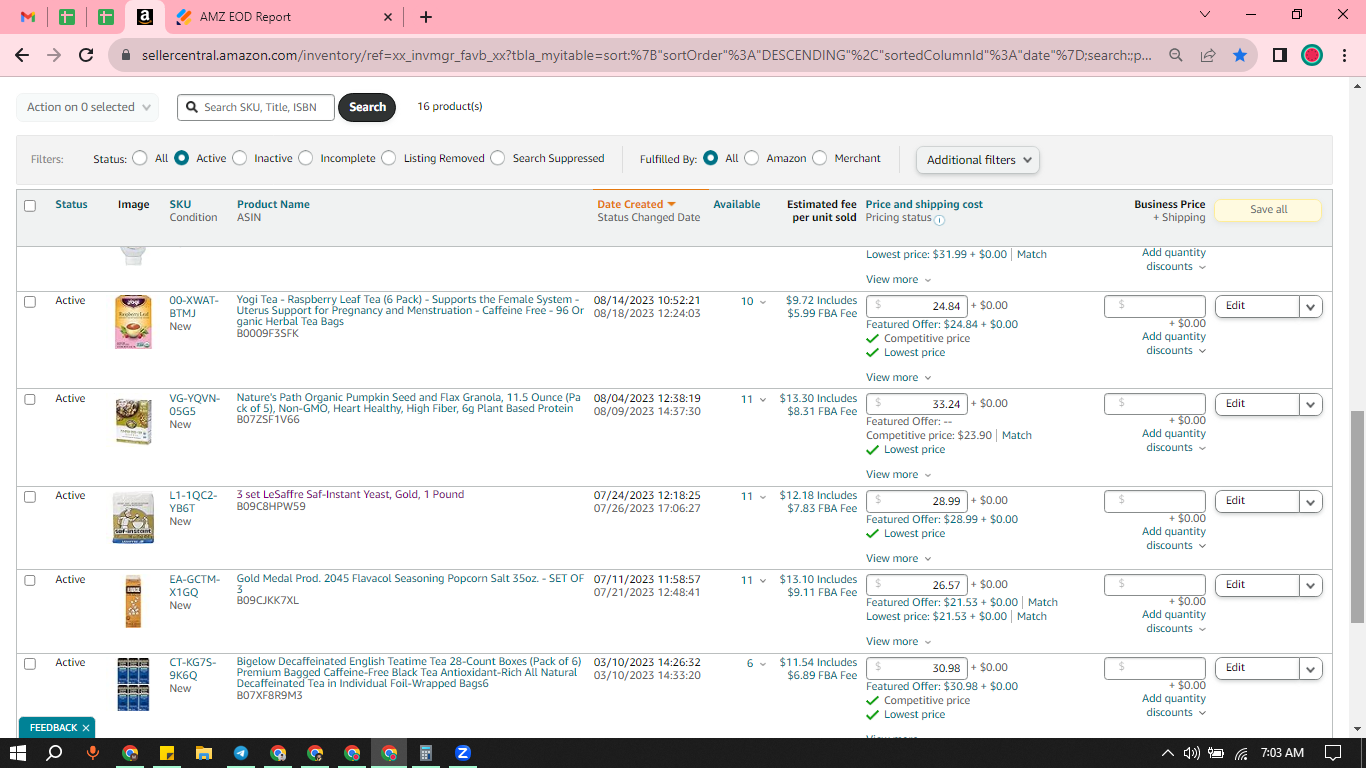Open the Nature's Path granola product image
This screenshot has height=768, width=1366.
pyautogui.click(x=133, y=421)
